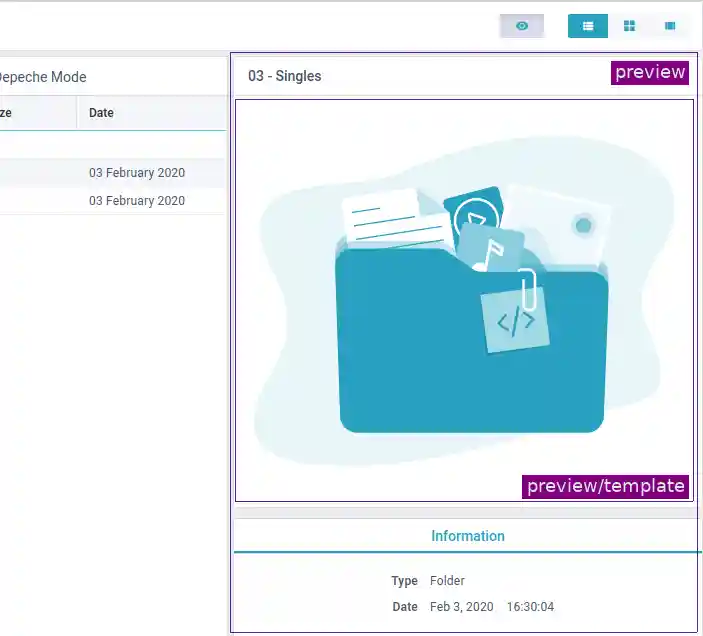The width and height of the screenshot is (703, 636).
Task: Select the '03 - Singles' preview title
Action: coord(285,76)
